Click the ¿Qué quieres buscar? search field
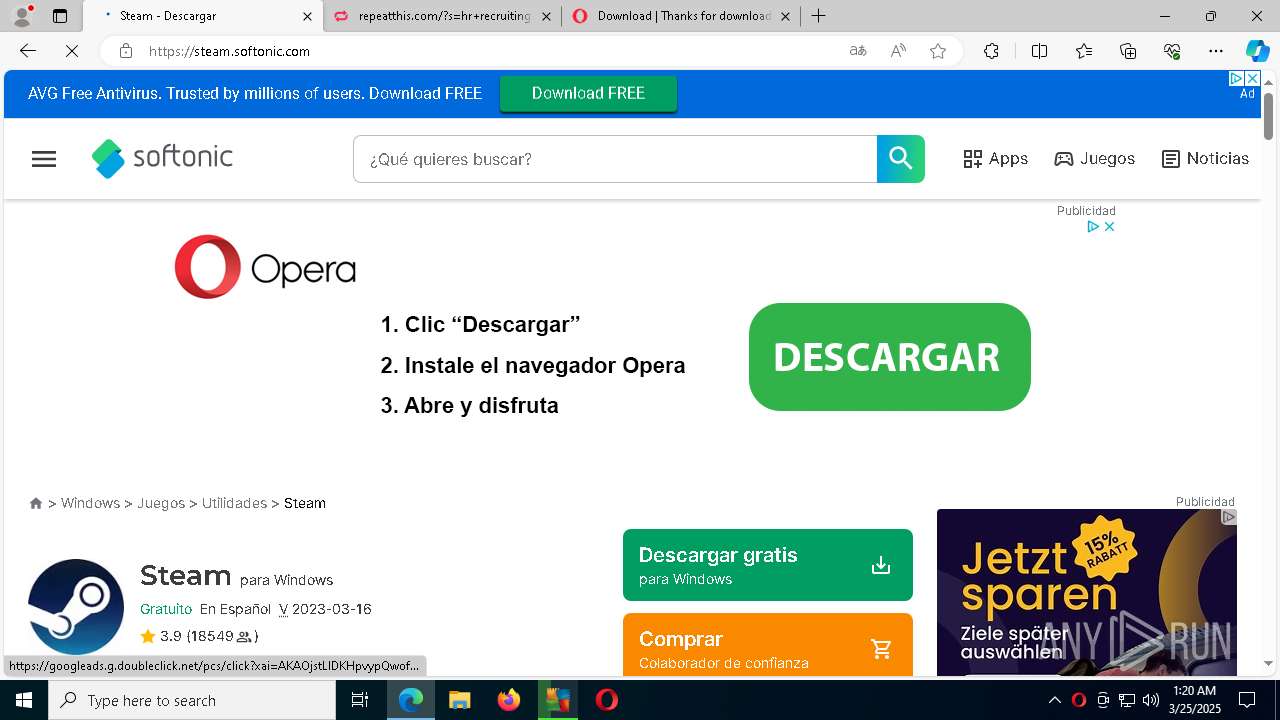This screenshot has height=720, width=1280. pyautogui.click(x=615, y=159)
